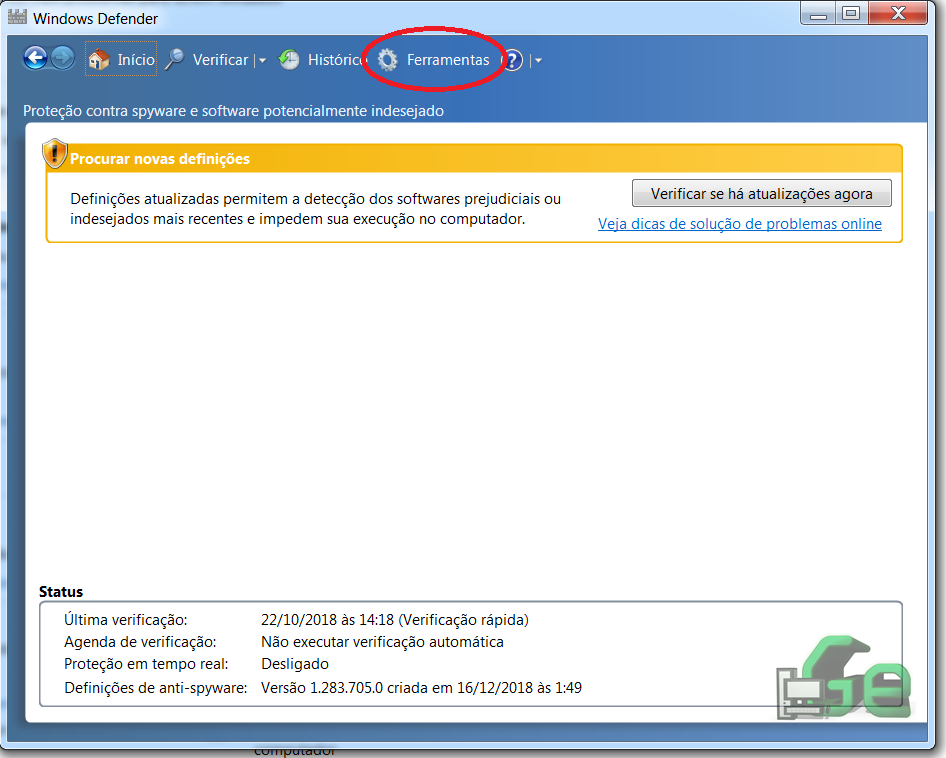This screenshot has height=758, width=946.
Task: Open the Histórico section
Action: [x=335, y=60]
